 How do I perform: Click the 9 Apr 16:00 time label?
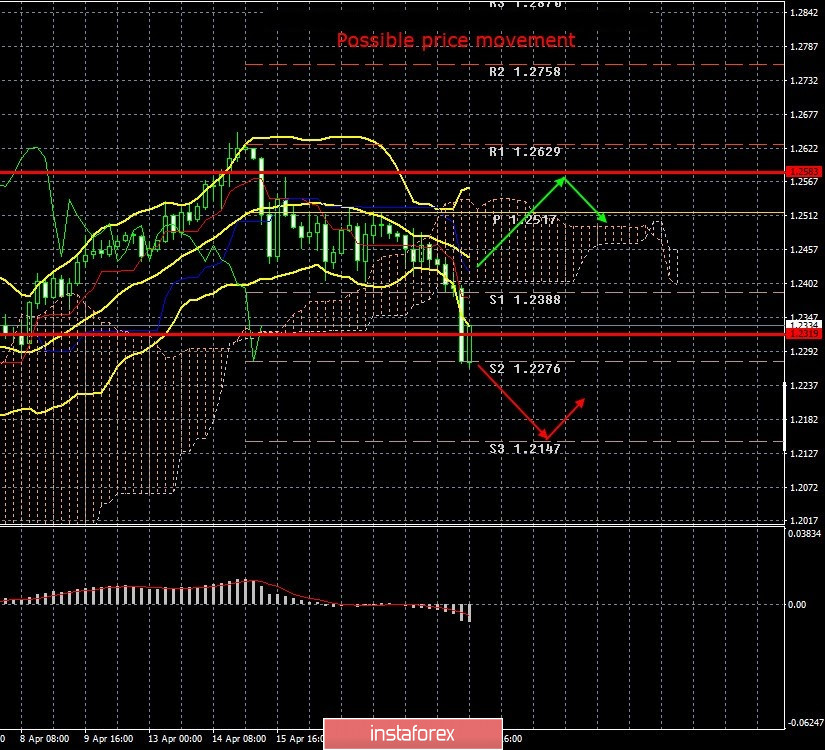109,738
